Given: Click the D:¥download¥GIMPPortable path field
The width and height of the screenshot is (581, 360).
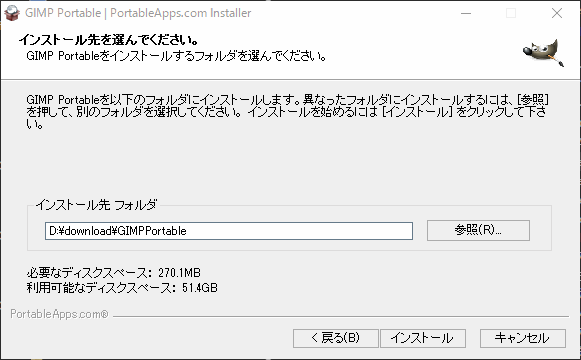Looking at the screenshot, I should click(x=229, y=231).
